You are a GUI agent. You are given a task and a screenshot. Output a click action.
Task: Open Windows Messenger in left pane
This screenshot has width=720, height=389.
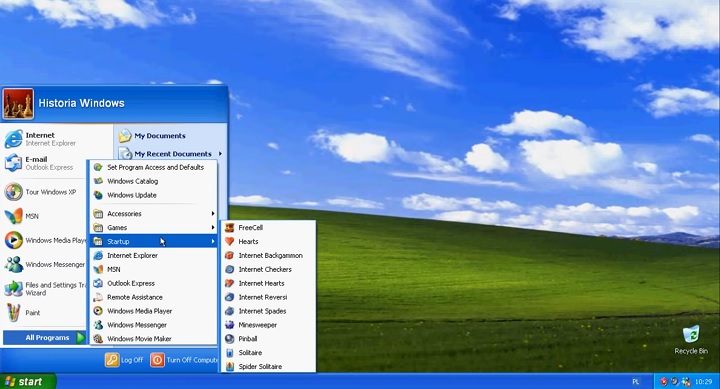[45, 265]
